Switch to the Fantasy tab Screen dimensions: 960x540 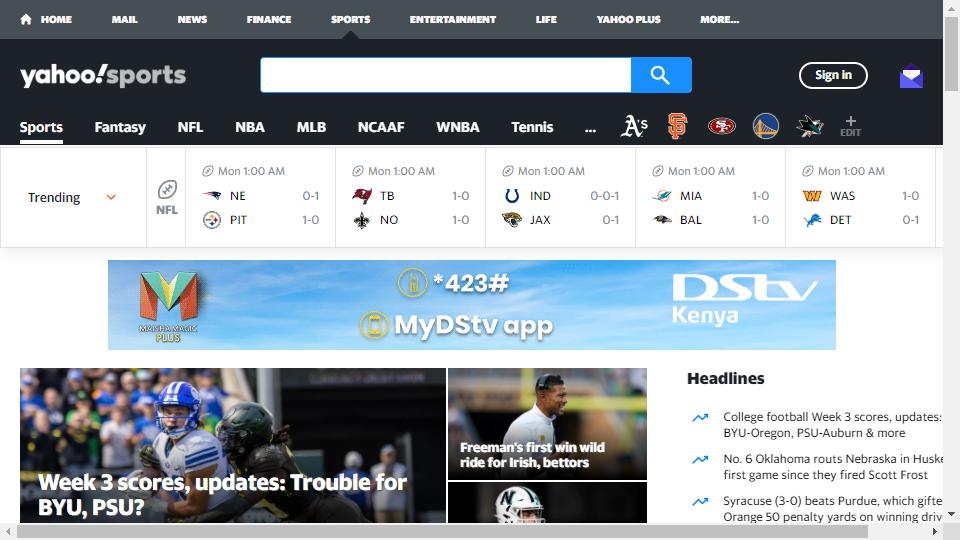pyautogui.click(x=120, y=127)
